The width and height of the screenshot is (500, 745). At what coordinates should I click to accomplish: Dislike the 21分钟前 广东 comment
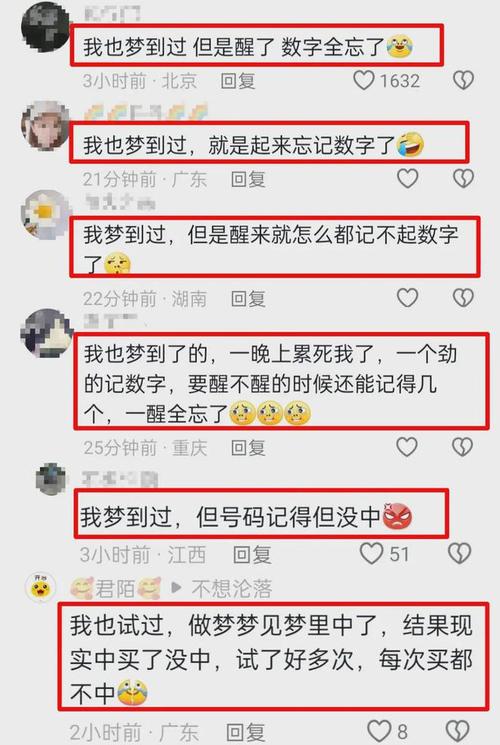coord(463,179)
